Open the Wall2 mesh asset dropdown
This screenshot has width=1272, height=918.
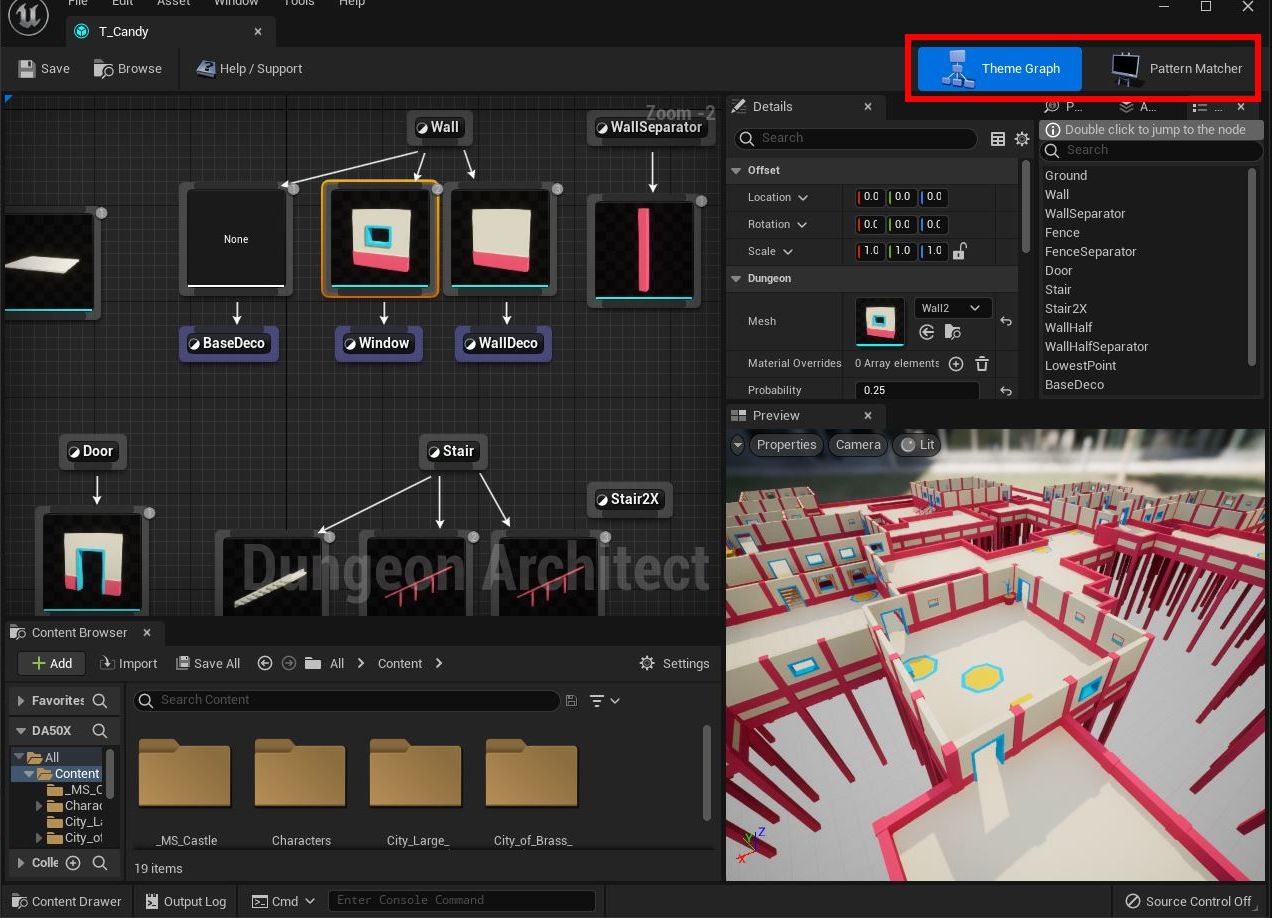click(952, 308)
